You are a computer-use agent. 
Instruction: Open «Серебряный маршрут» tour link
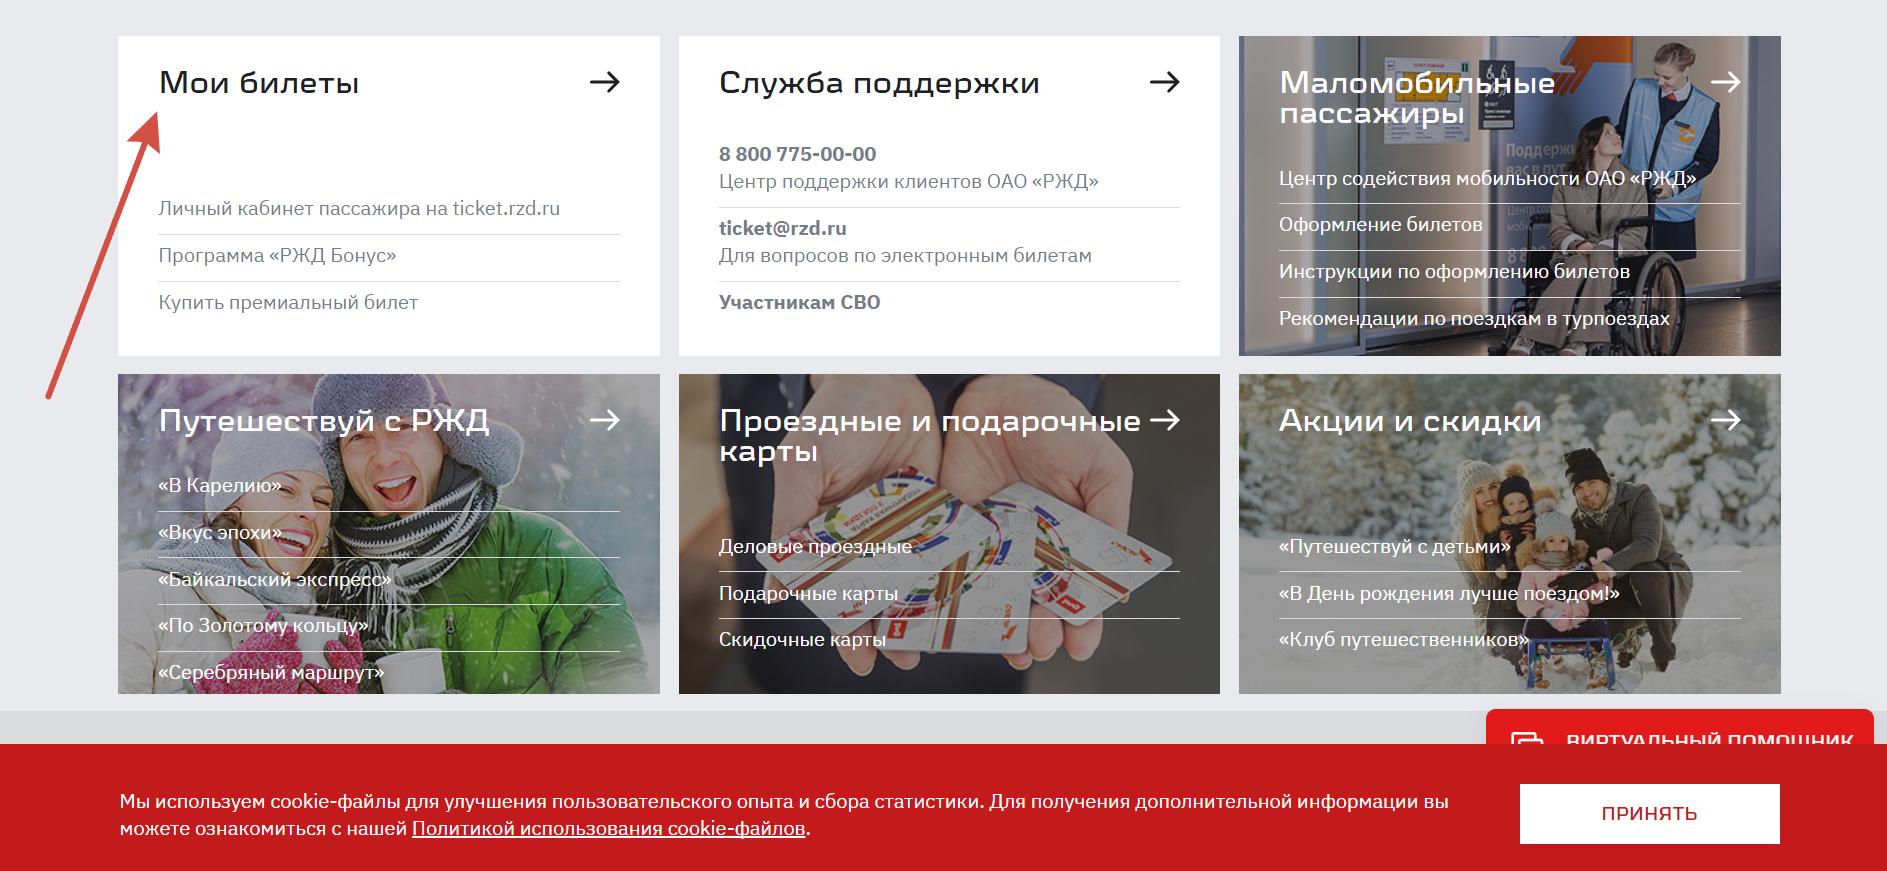pyautogui.click(x=271, y=672)
